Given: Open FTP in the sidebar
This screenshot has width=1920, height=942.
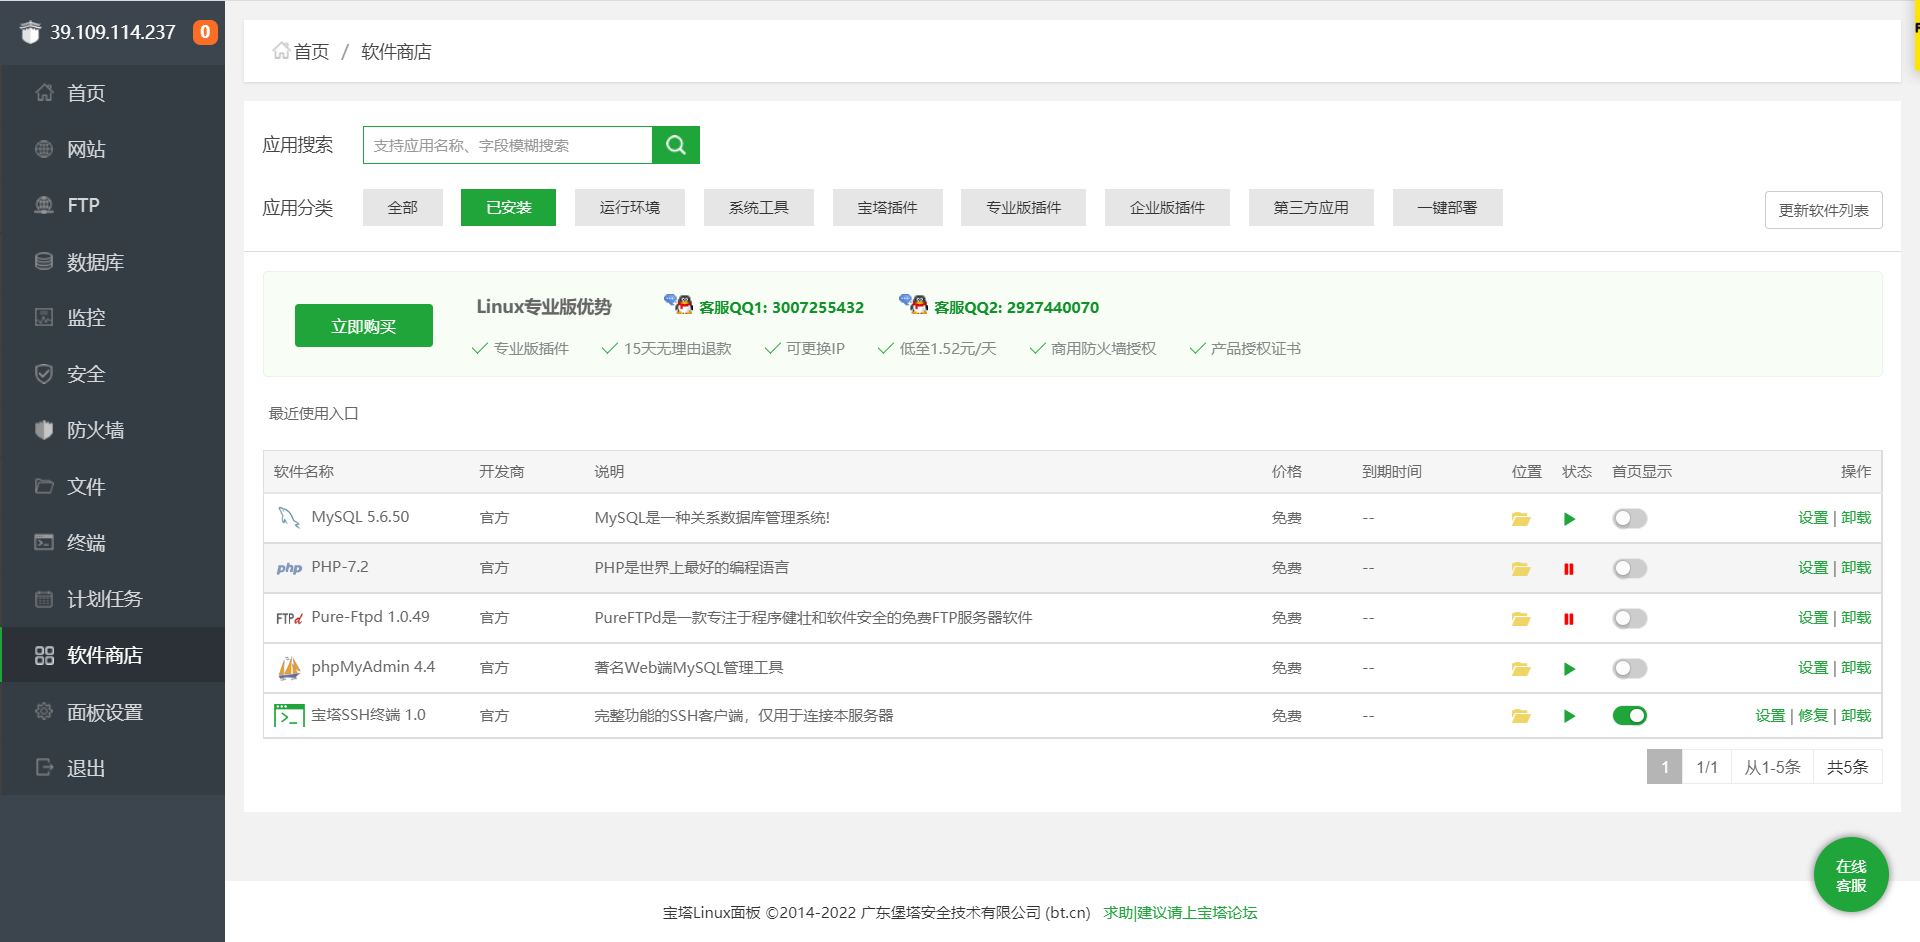Looking at the screenshot, I should click(113, 205).
